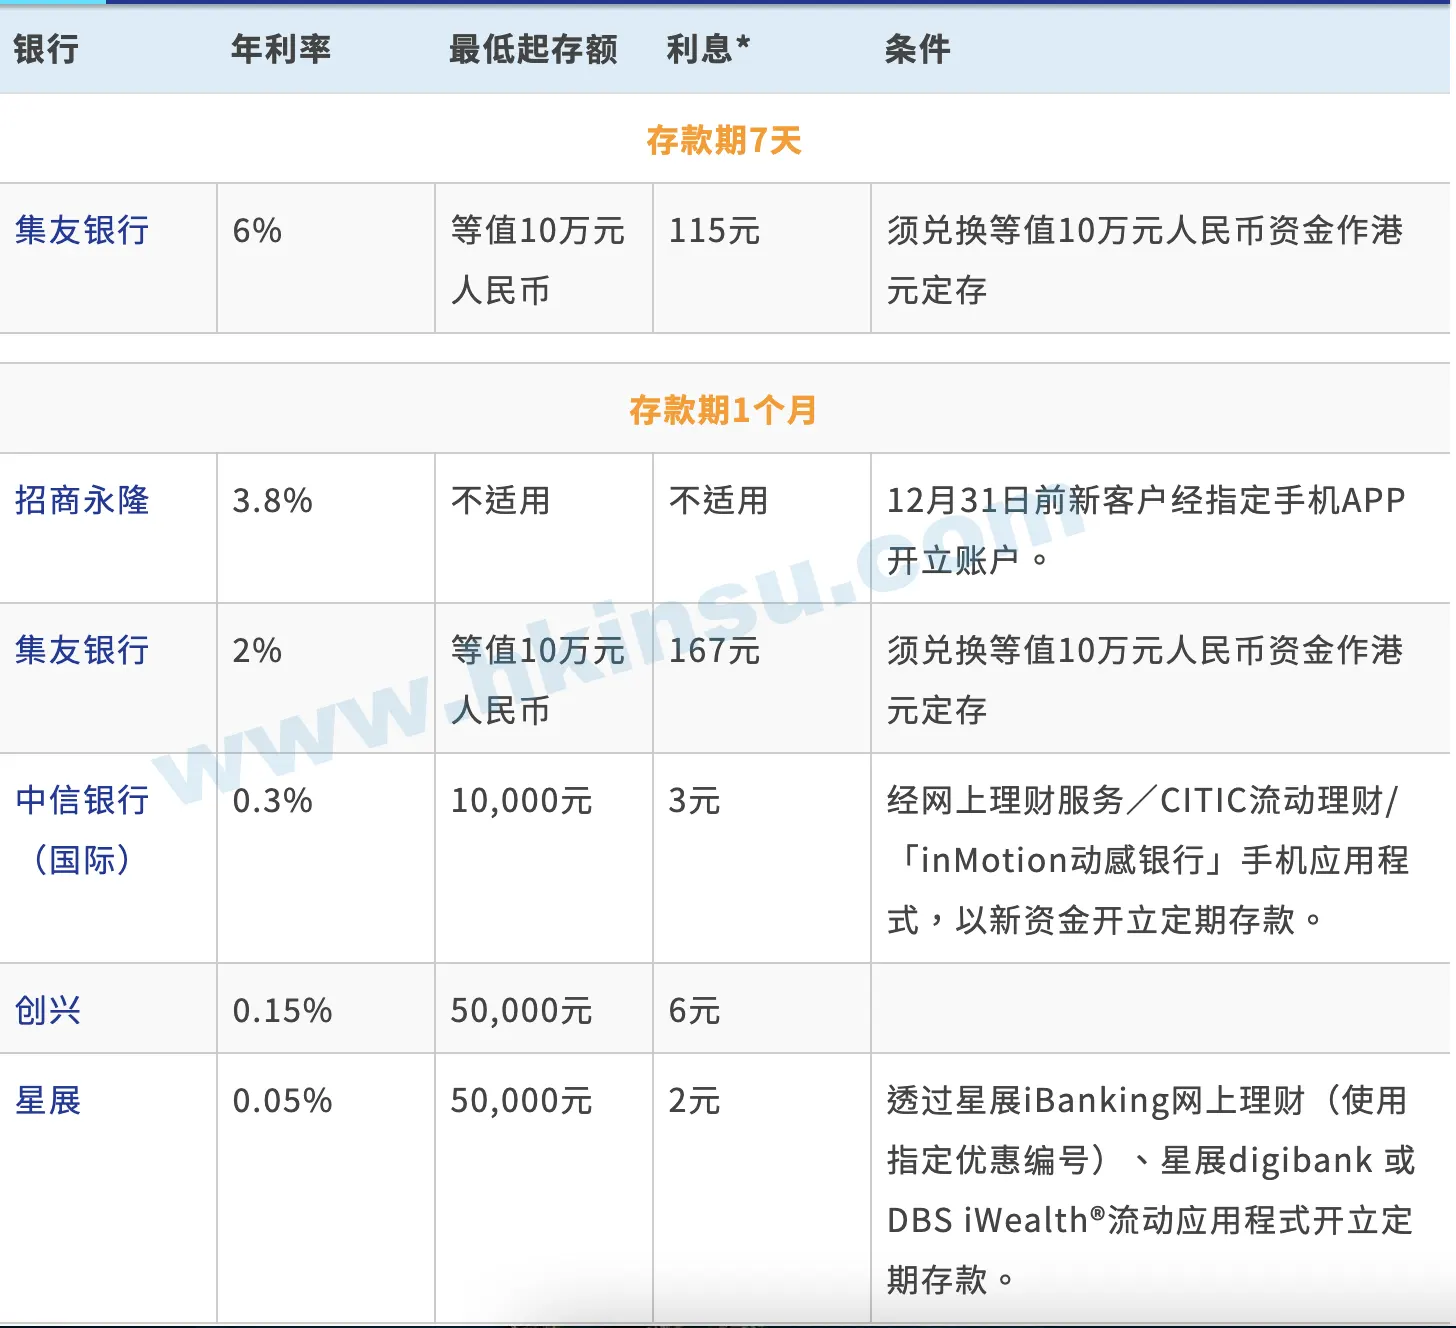
Task: Click the 7天 row condition 须兑换等值10万元人民币
Action: click(x=1145, y=260)
